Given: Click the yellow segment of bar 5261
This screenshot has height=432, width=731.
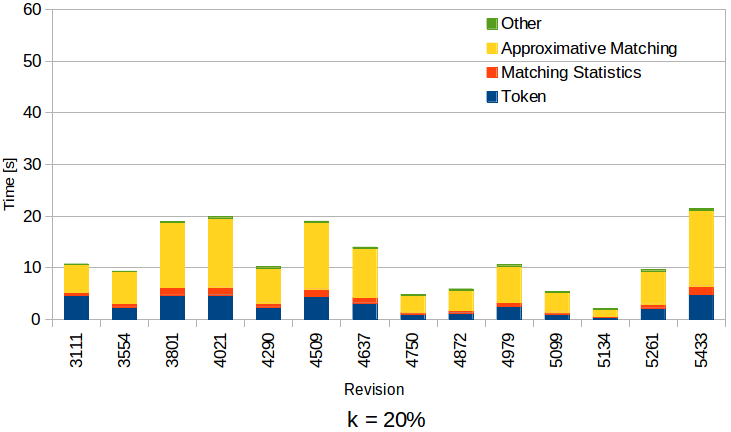Looking at the screenshot, I should click(x=653, y=288).
